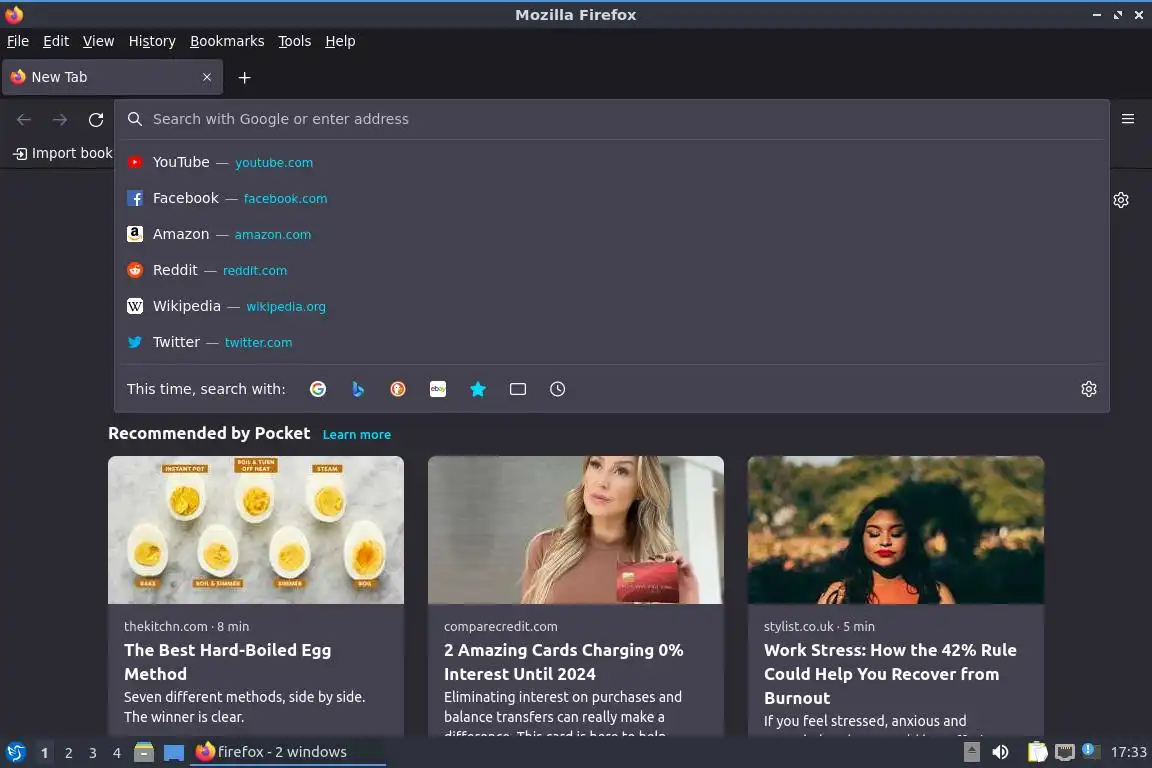Click the Reddit favicon in suggestions
The height and width of the screenshot is (768, 1152).
[134, 270]
